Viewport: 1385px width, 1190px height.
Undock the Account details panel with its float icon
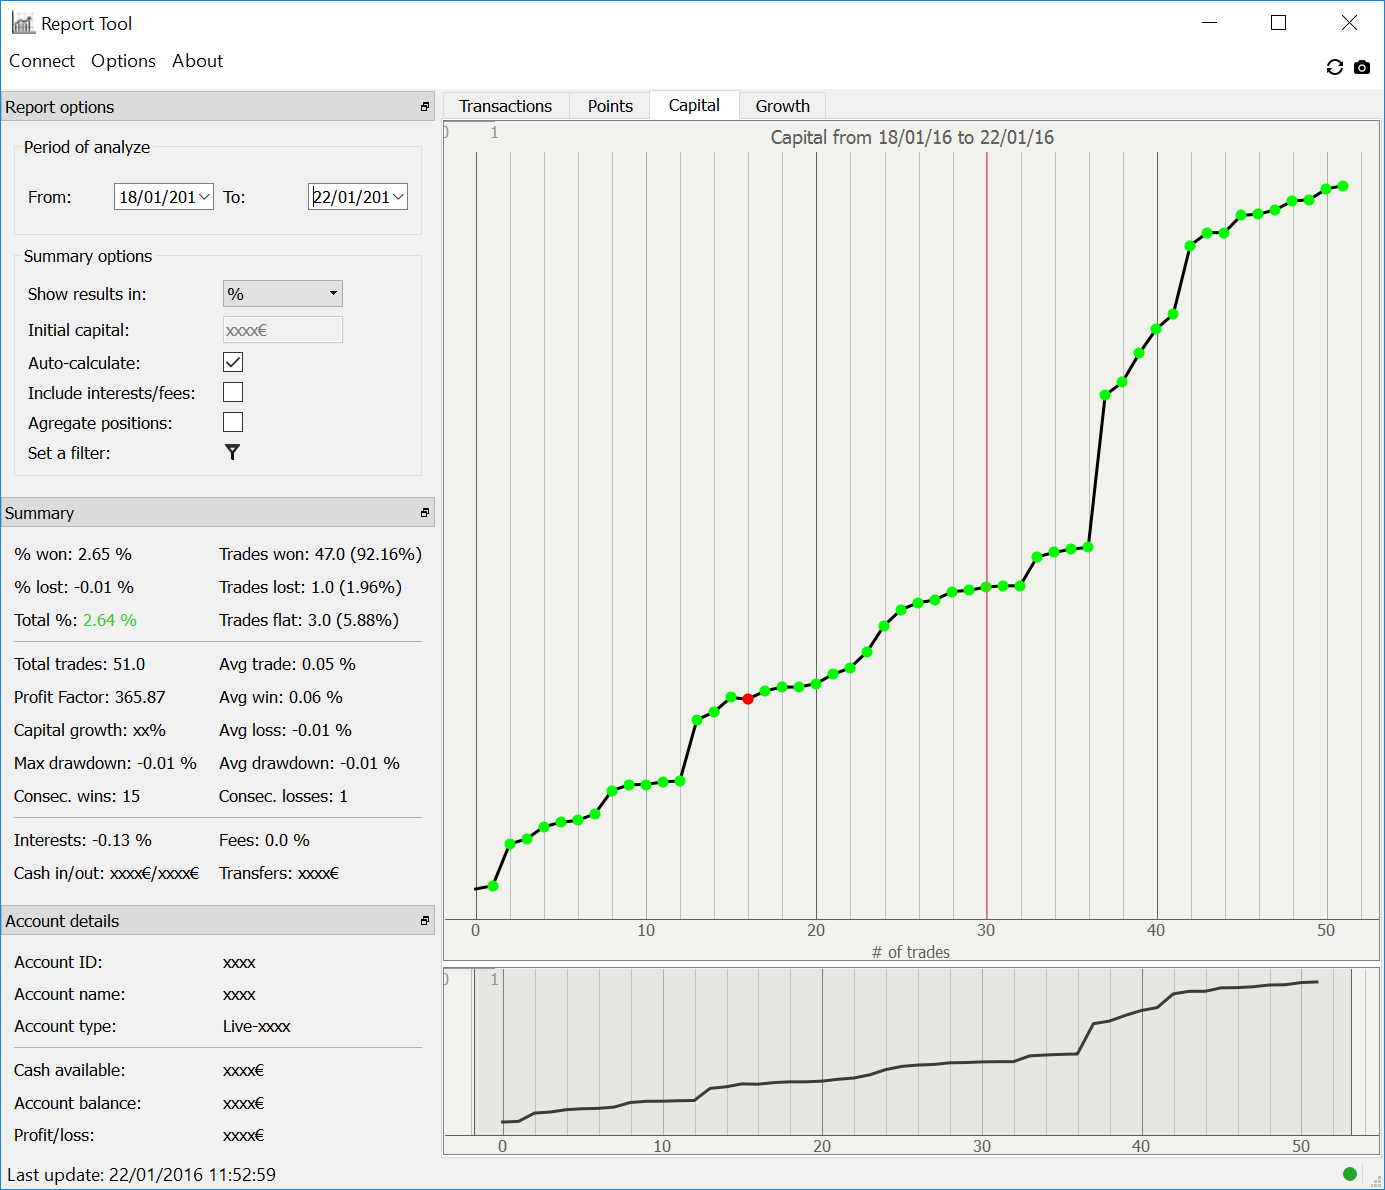(x=425, y=921)
